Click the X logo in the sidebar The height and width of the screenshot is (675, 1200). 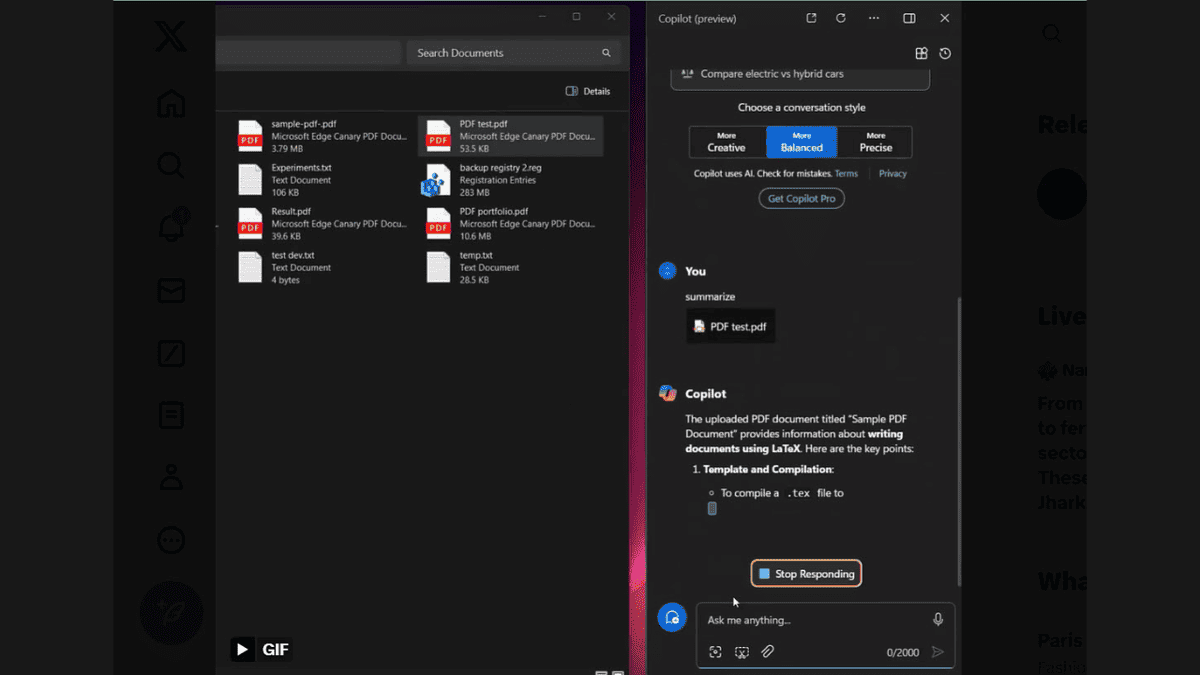tap(171, 38)
